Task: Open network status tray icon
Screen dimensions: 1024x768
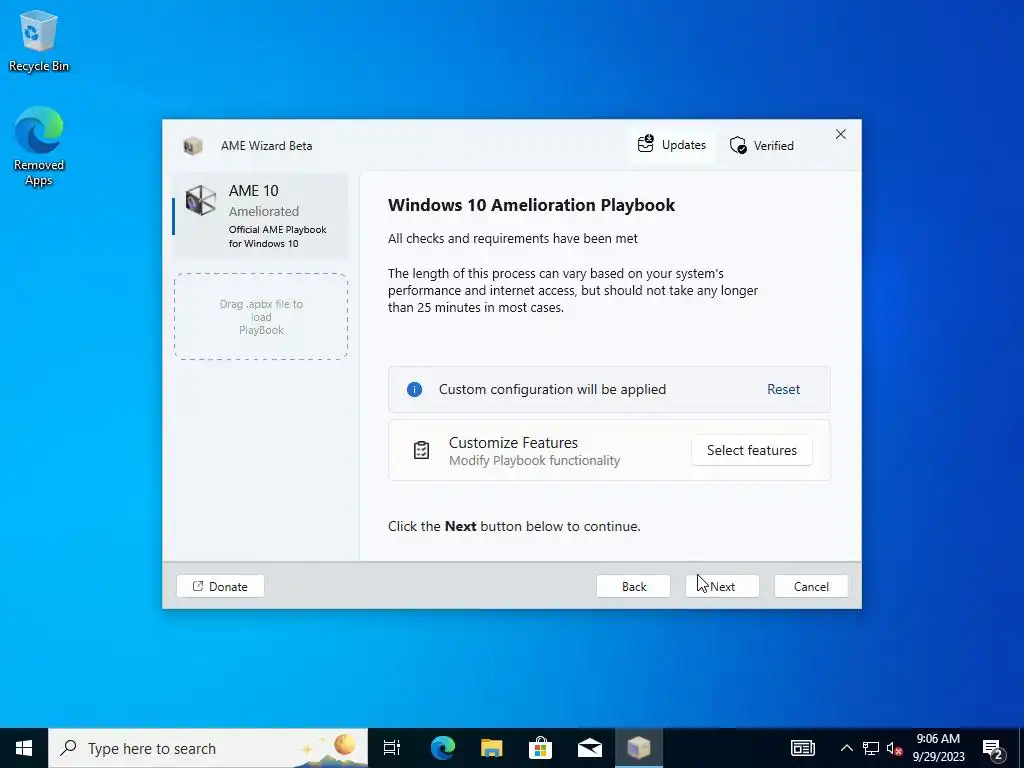Action: point(871,748)
